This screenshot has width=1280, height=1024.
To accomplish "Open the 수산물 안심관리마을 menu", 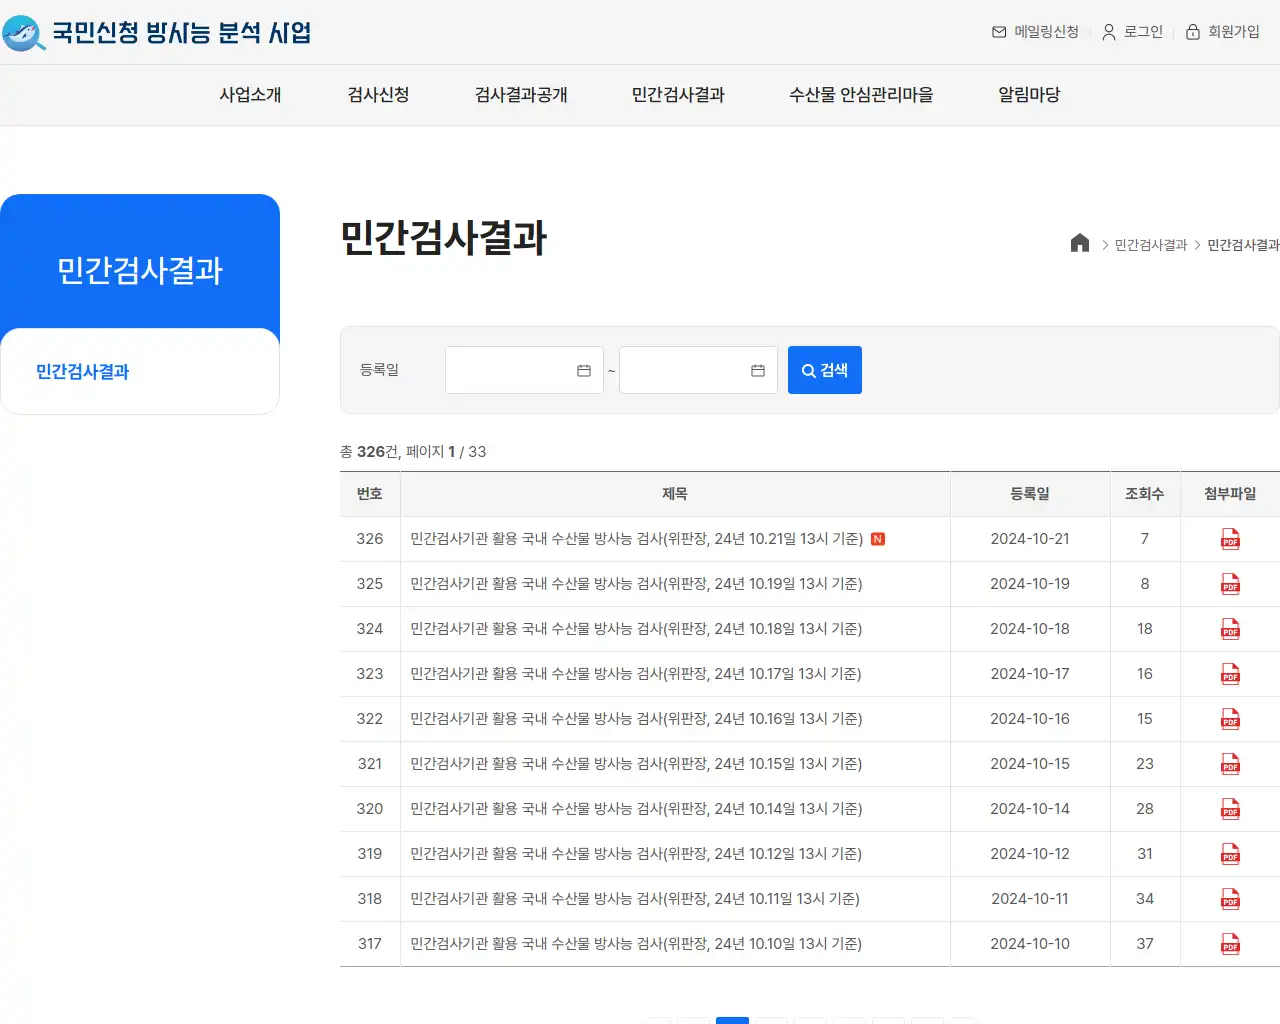I will 861,95.
